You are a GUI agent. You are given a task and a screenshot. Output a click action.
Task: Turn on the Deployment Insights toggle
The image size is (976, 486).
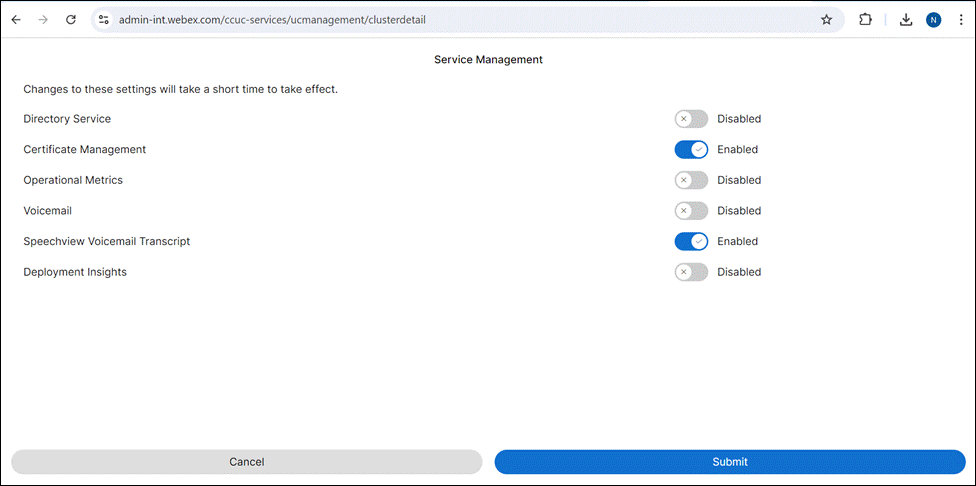pos(691,272)
